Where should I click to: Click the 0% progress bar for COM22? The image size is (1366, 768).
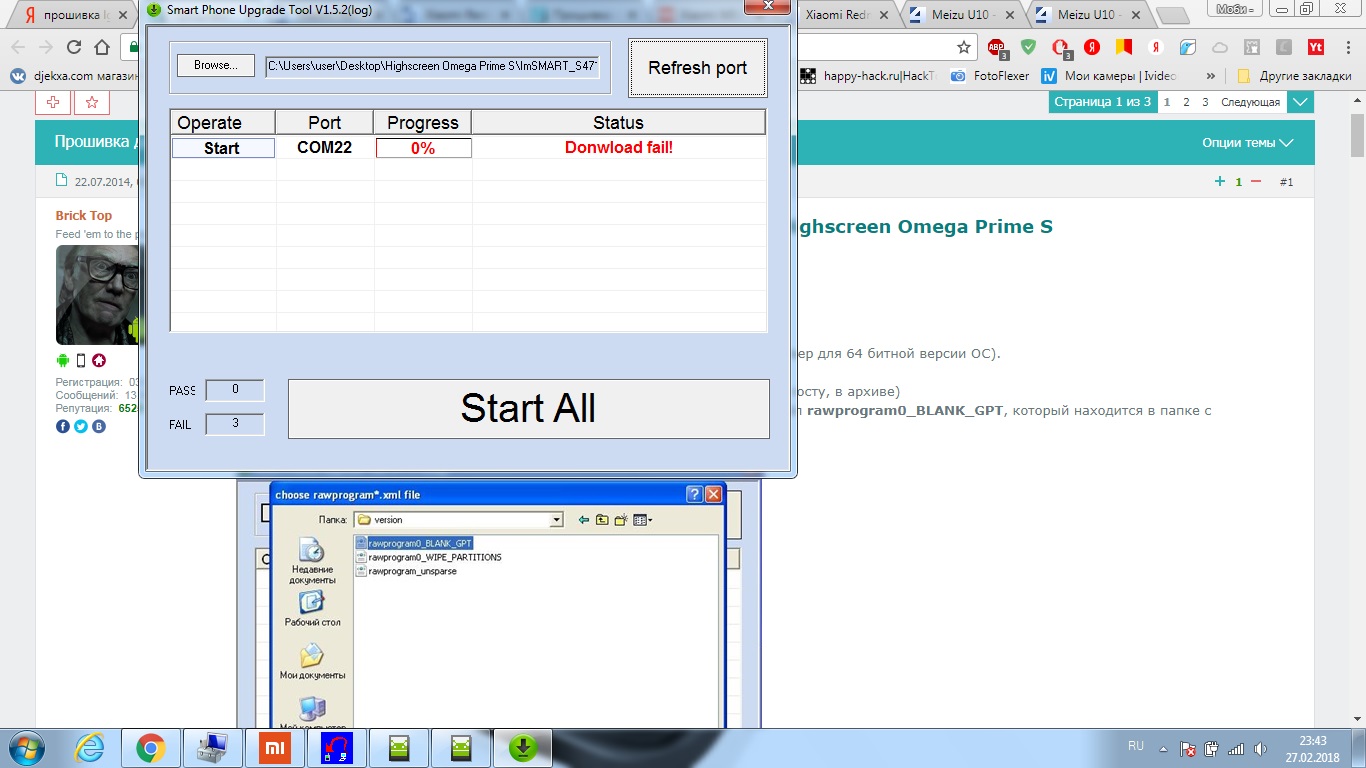[423, 148]
